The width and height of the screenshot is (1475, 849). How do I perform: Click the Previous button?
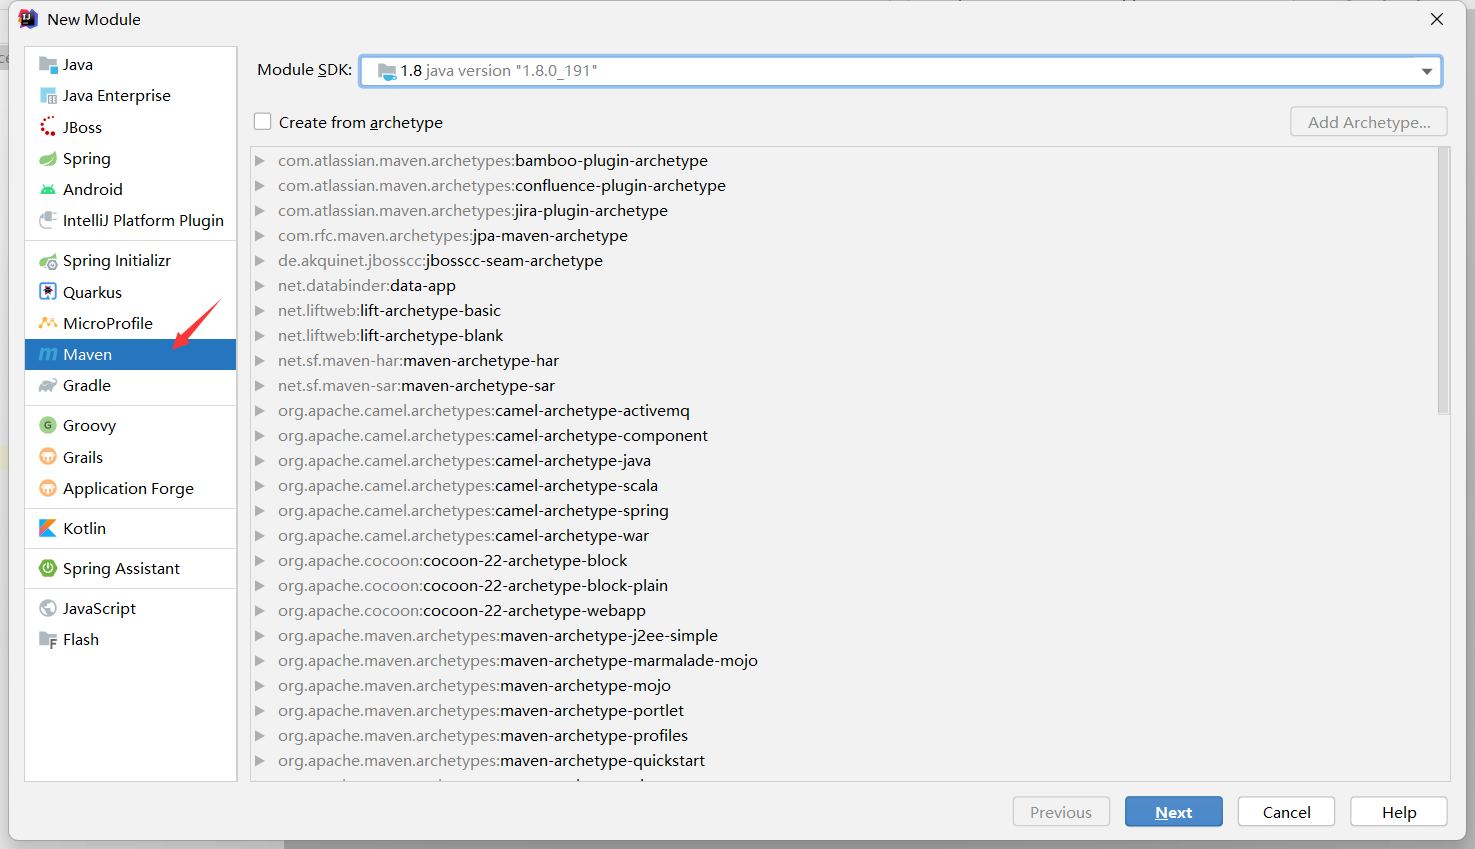point(1061,812)
